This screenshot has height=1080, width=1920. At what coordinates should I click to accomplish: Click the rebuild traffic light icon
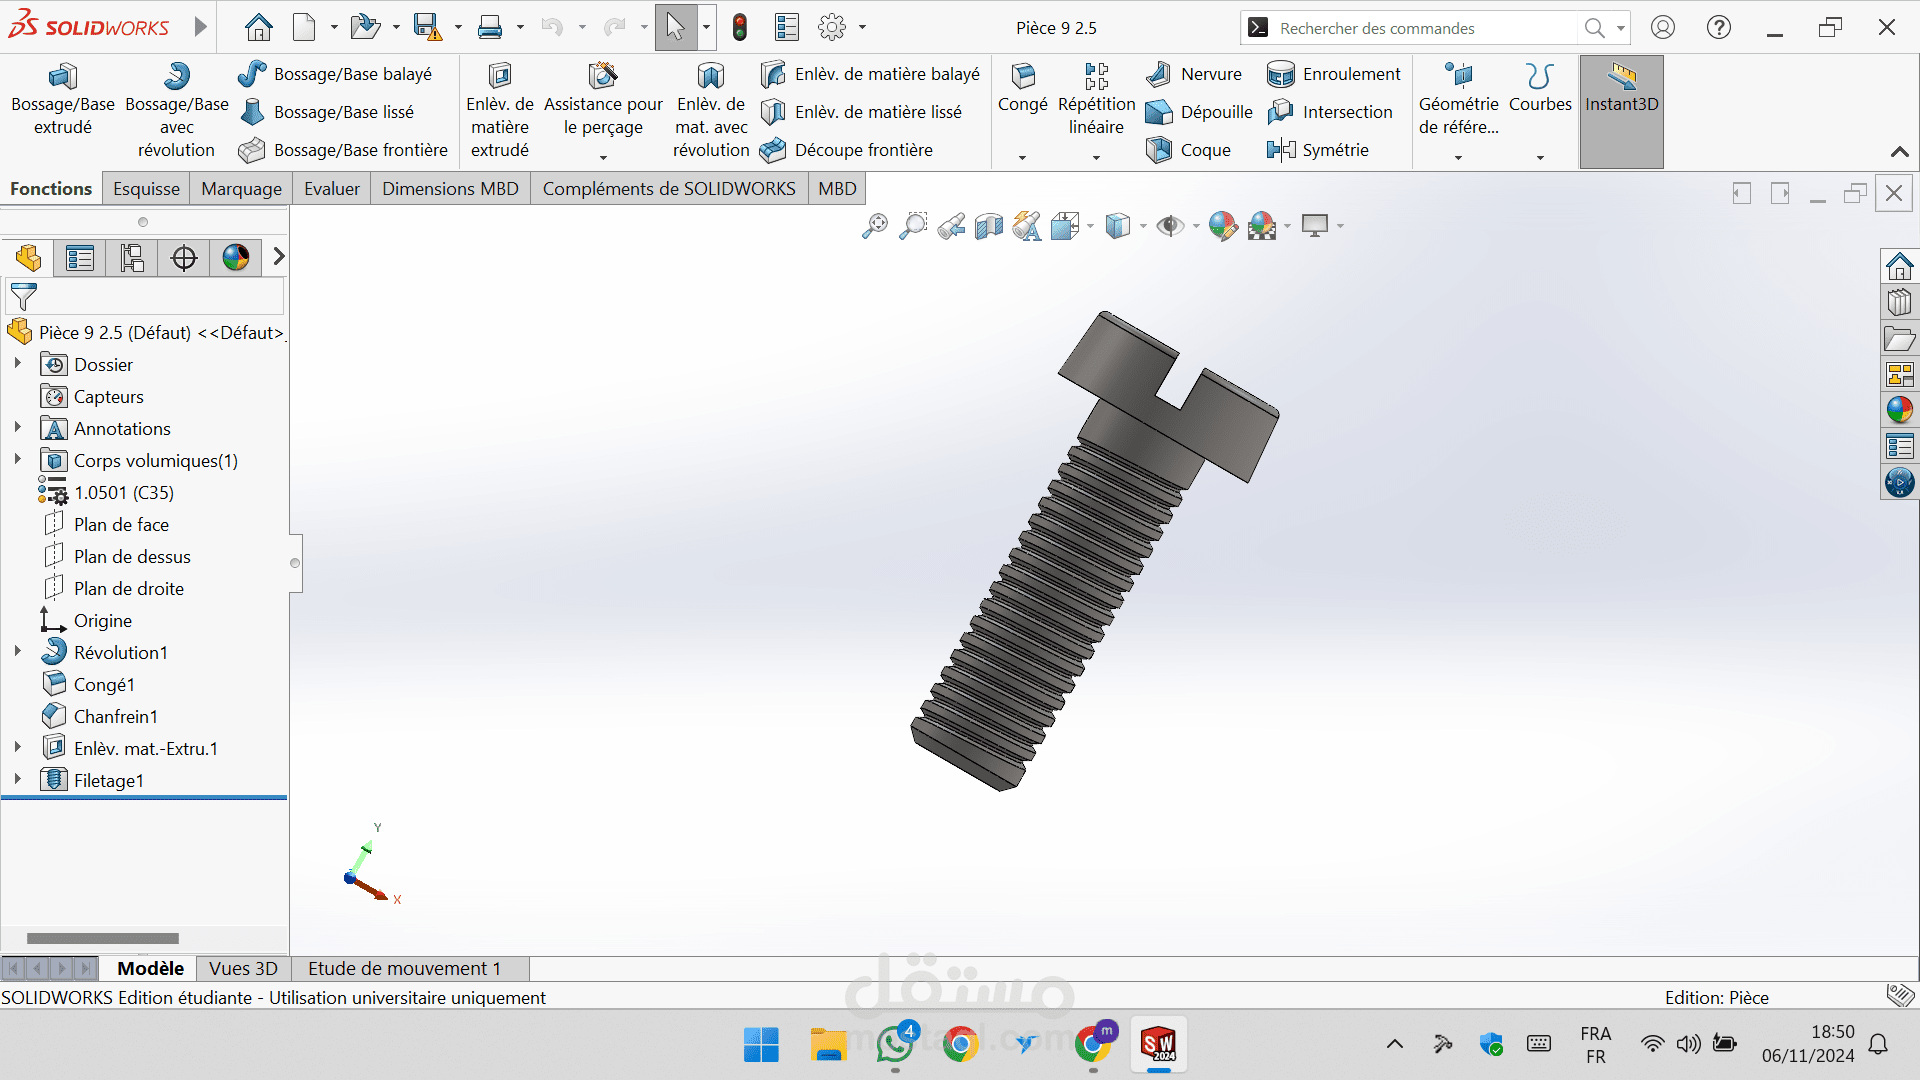point(740,28)
